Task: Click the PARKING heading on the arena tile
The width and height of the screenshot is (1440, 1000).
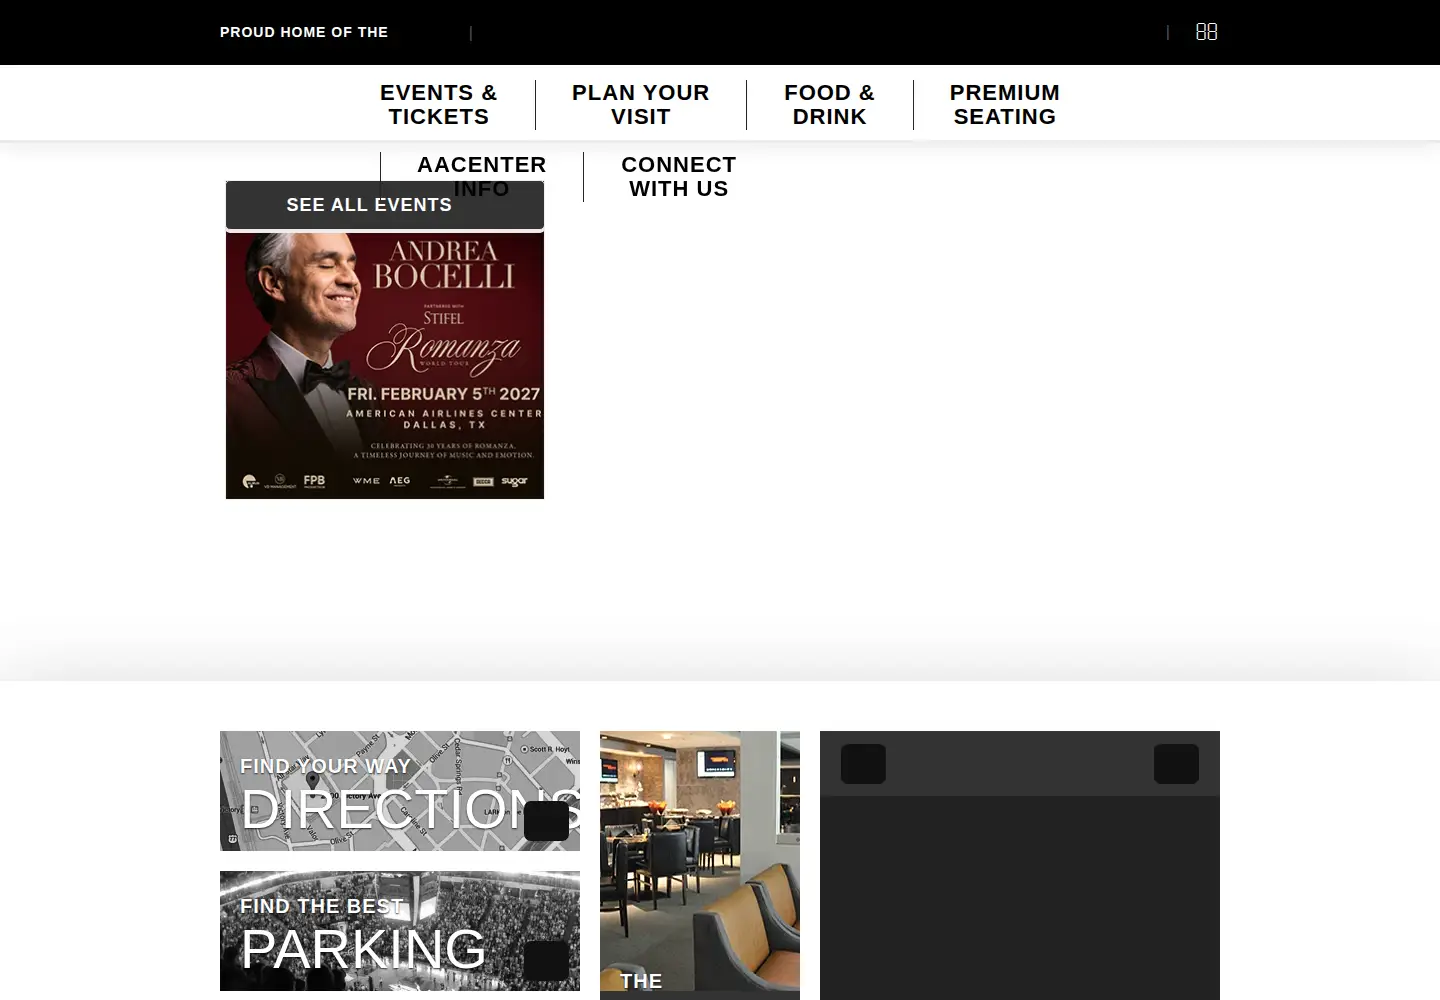Action: pyautogui.click(x=364, y=949)
